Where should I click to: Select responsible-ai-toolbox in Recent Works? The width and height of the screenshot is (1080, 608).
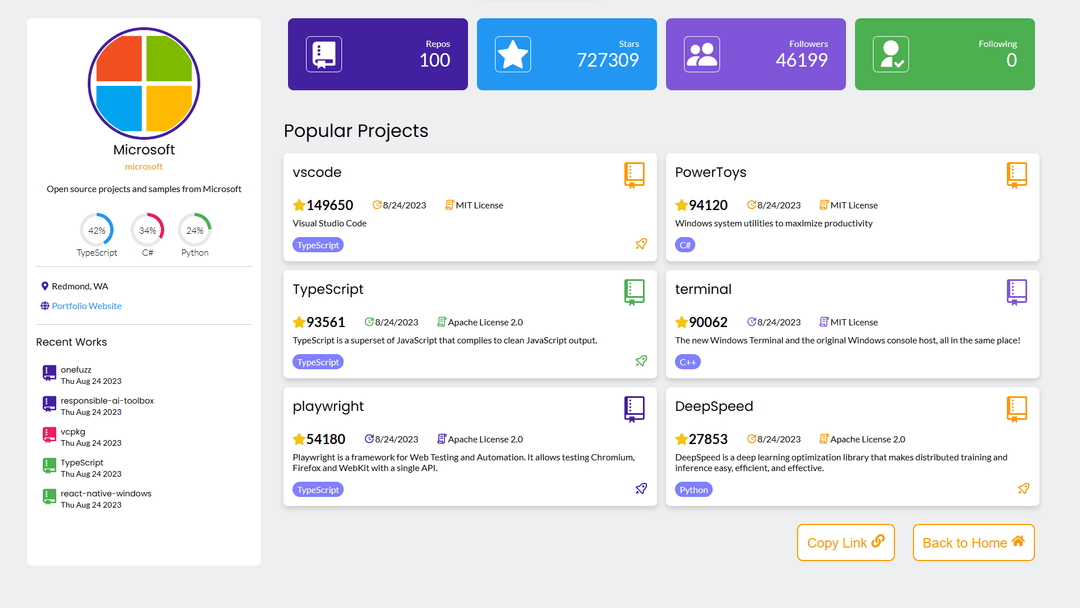[x=106, y=401]
